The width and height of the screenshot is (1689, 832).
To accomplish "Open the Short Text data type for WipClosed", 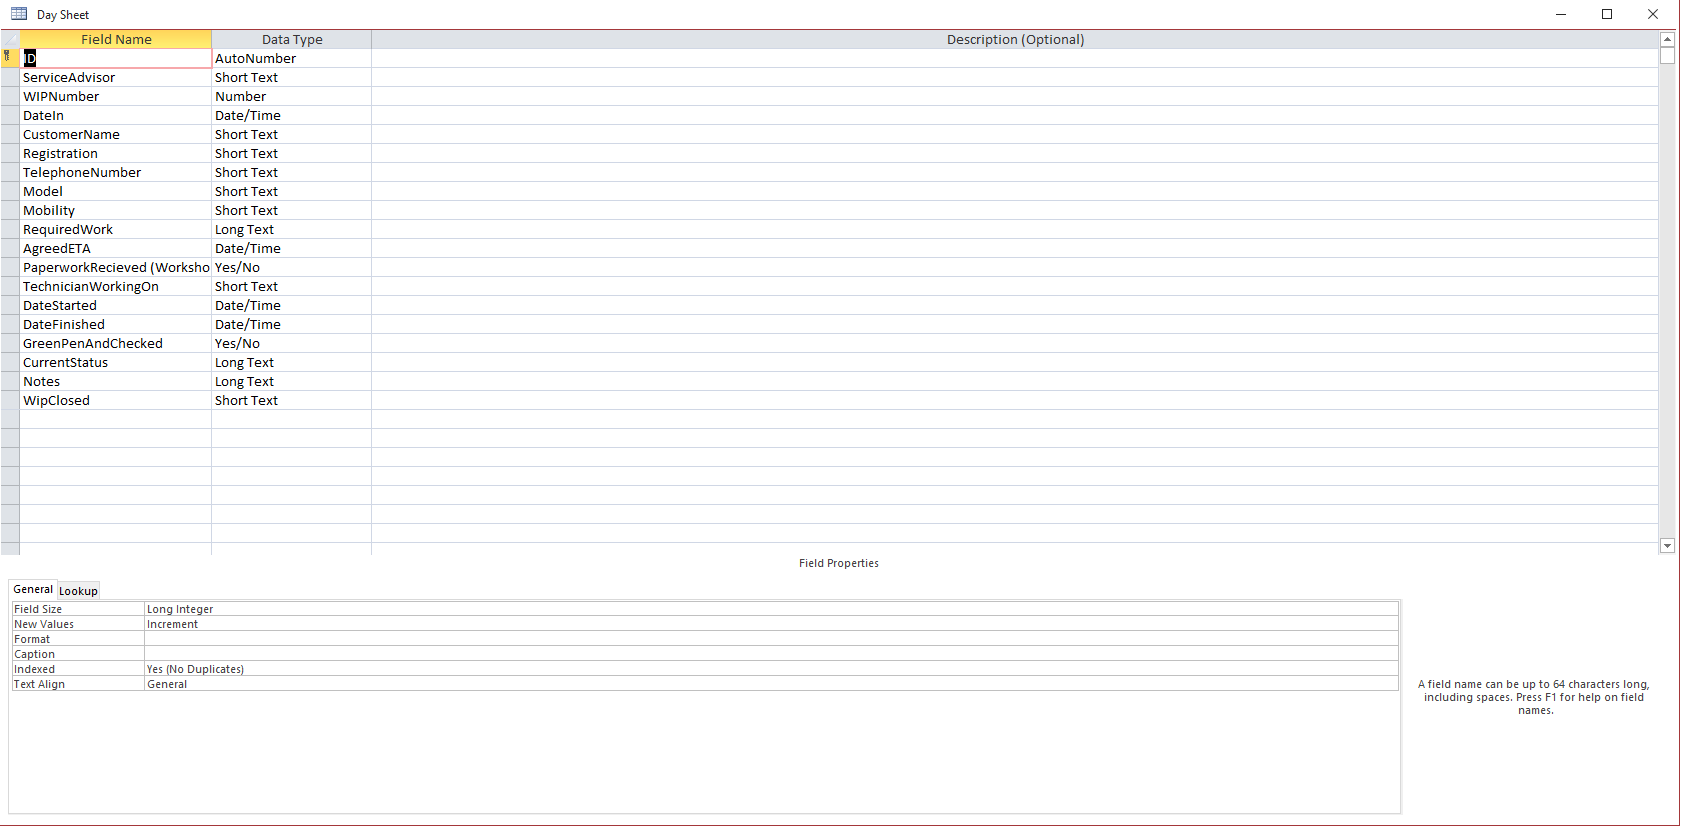I will pos(291,400).
